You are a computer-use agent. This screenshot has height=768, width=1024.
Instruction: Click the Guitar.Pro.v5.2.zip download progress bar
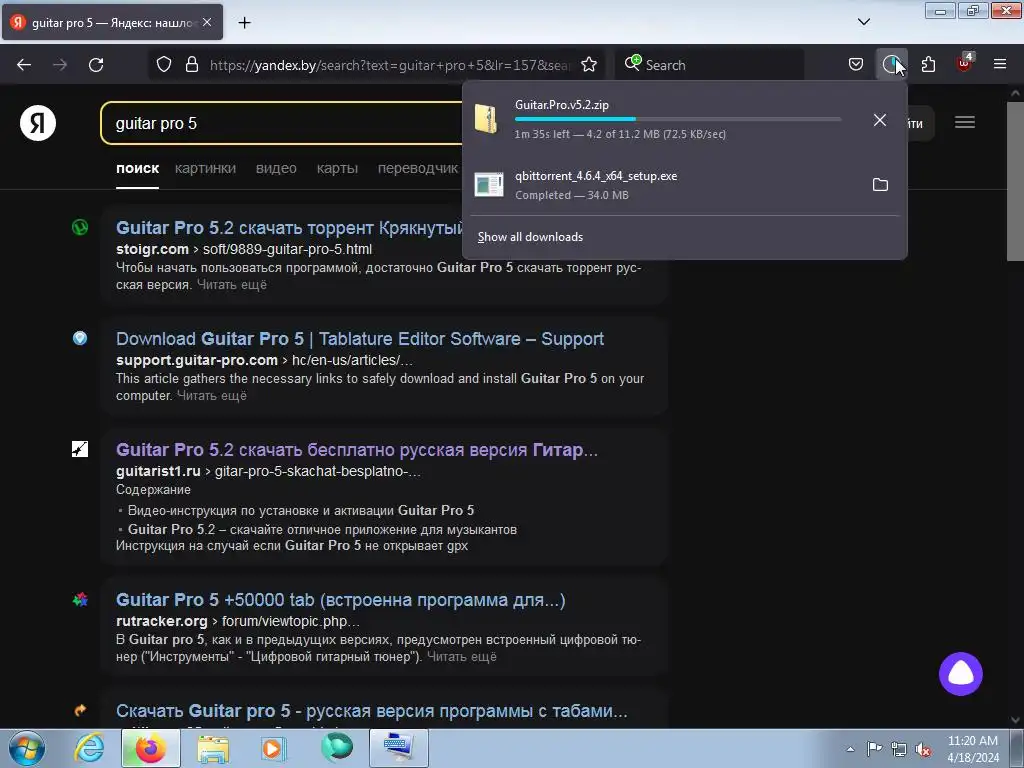678,120
